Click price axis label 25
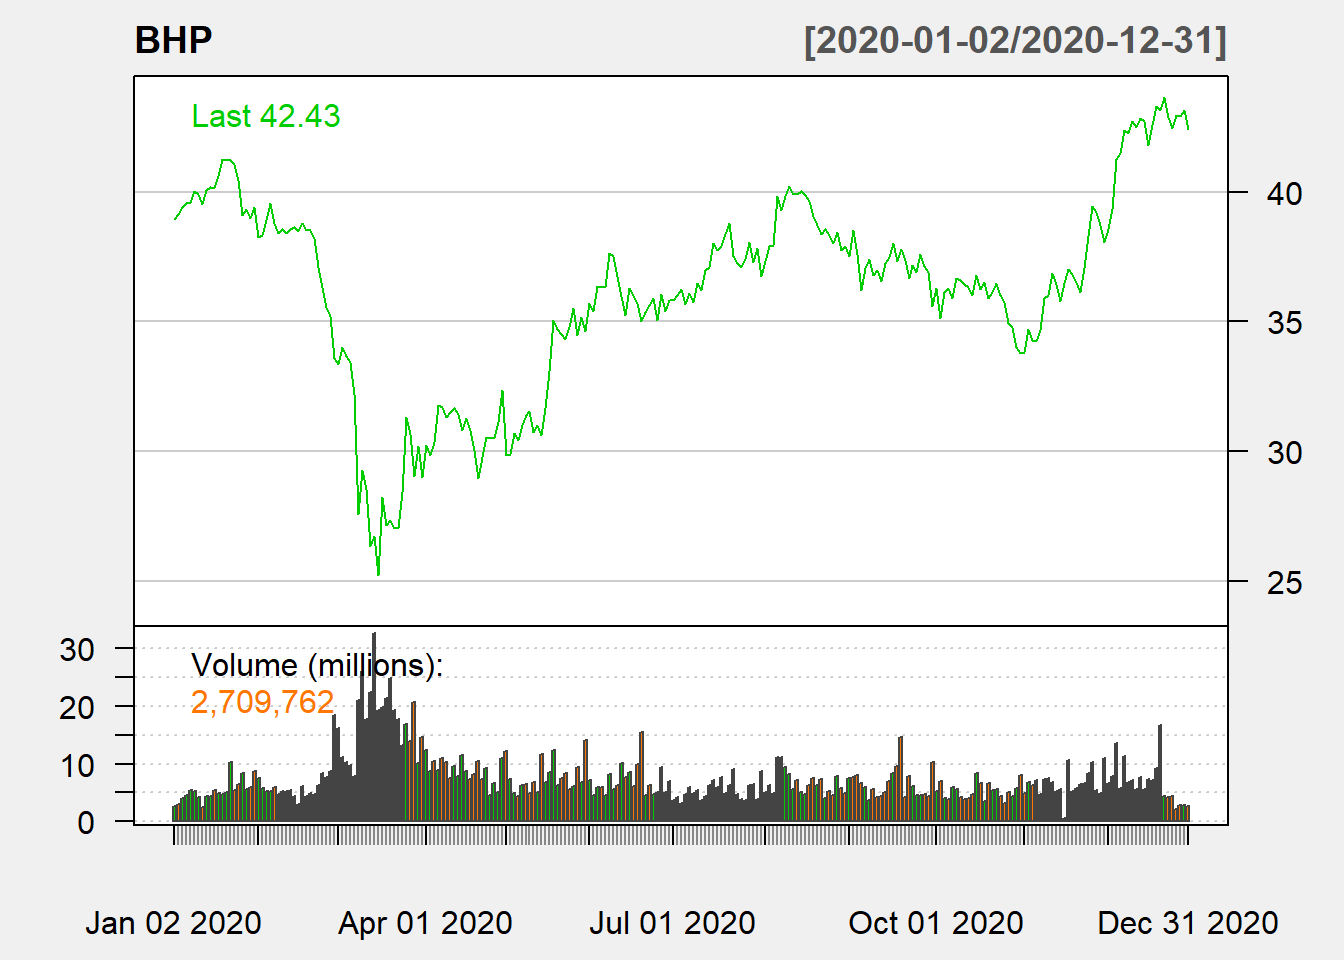Image resolution: width=1344 pixels, height=960 pixels. pos(1284,582)
